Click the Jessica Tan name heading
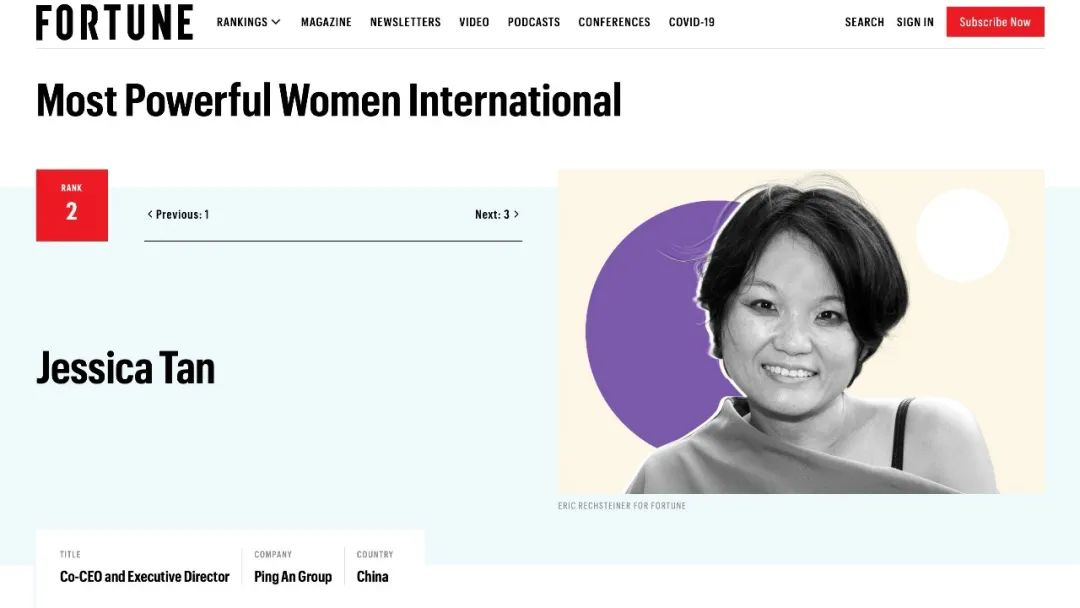 coord(125,368)
